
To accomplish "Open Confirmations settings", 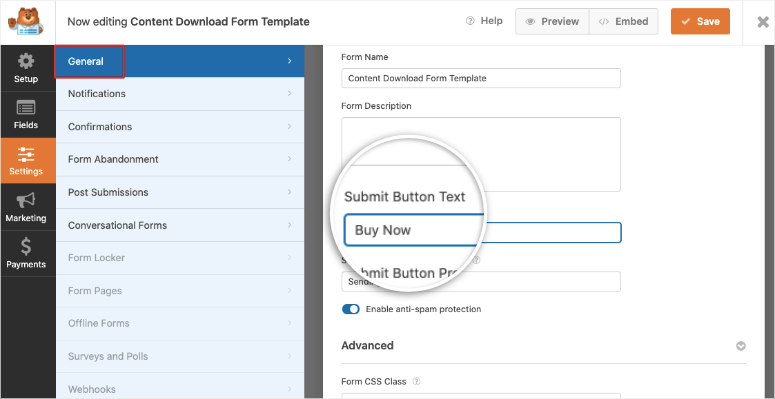I will click(x=180, y=127).
